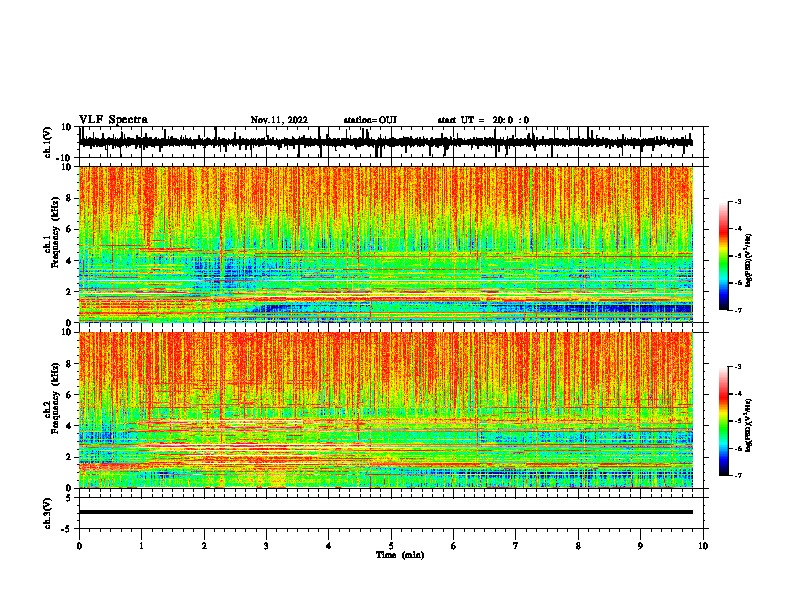Click time axis tick label "6"
The image size is (792, 612).
454,546
